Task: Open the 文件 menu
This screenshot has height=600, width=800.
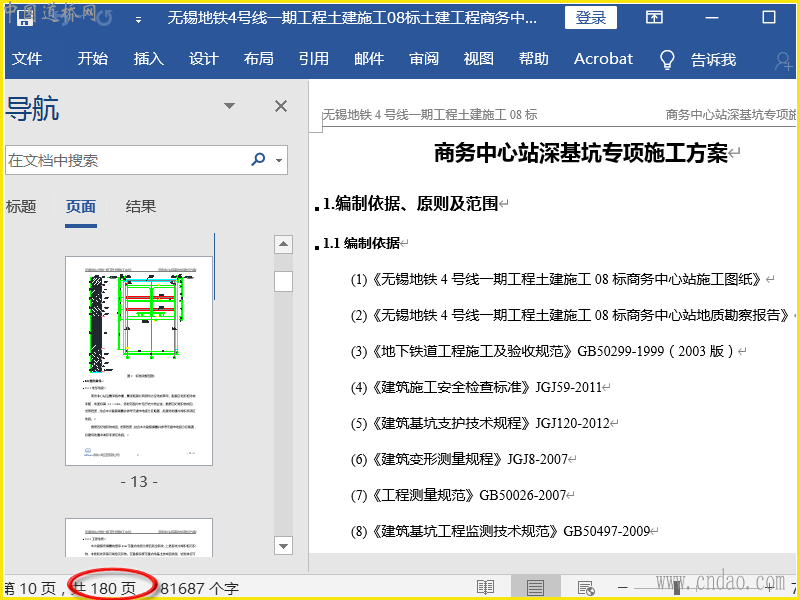Action: 27,59
